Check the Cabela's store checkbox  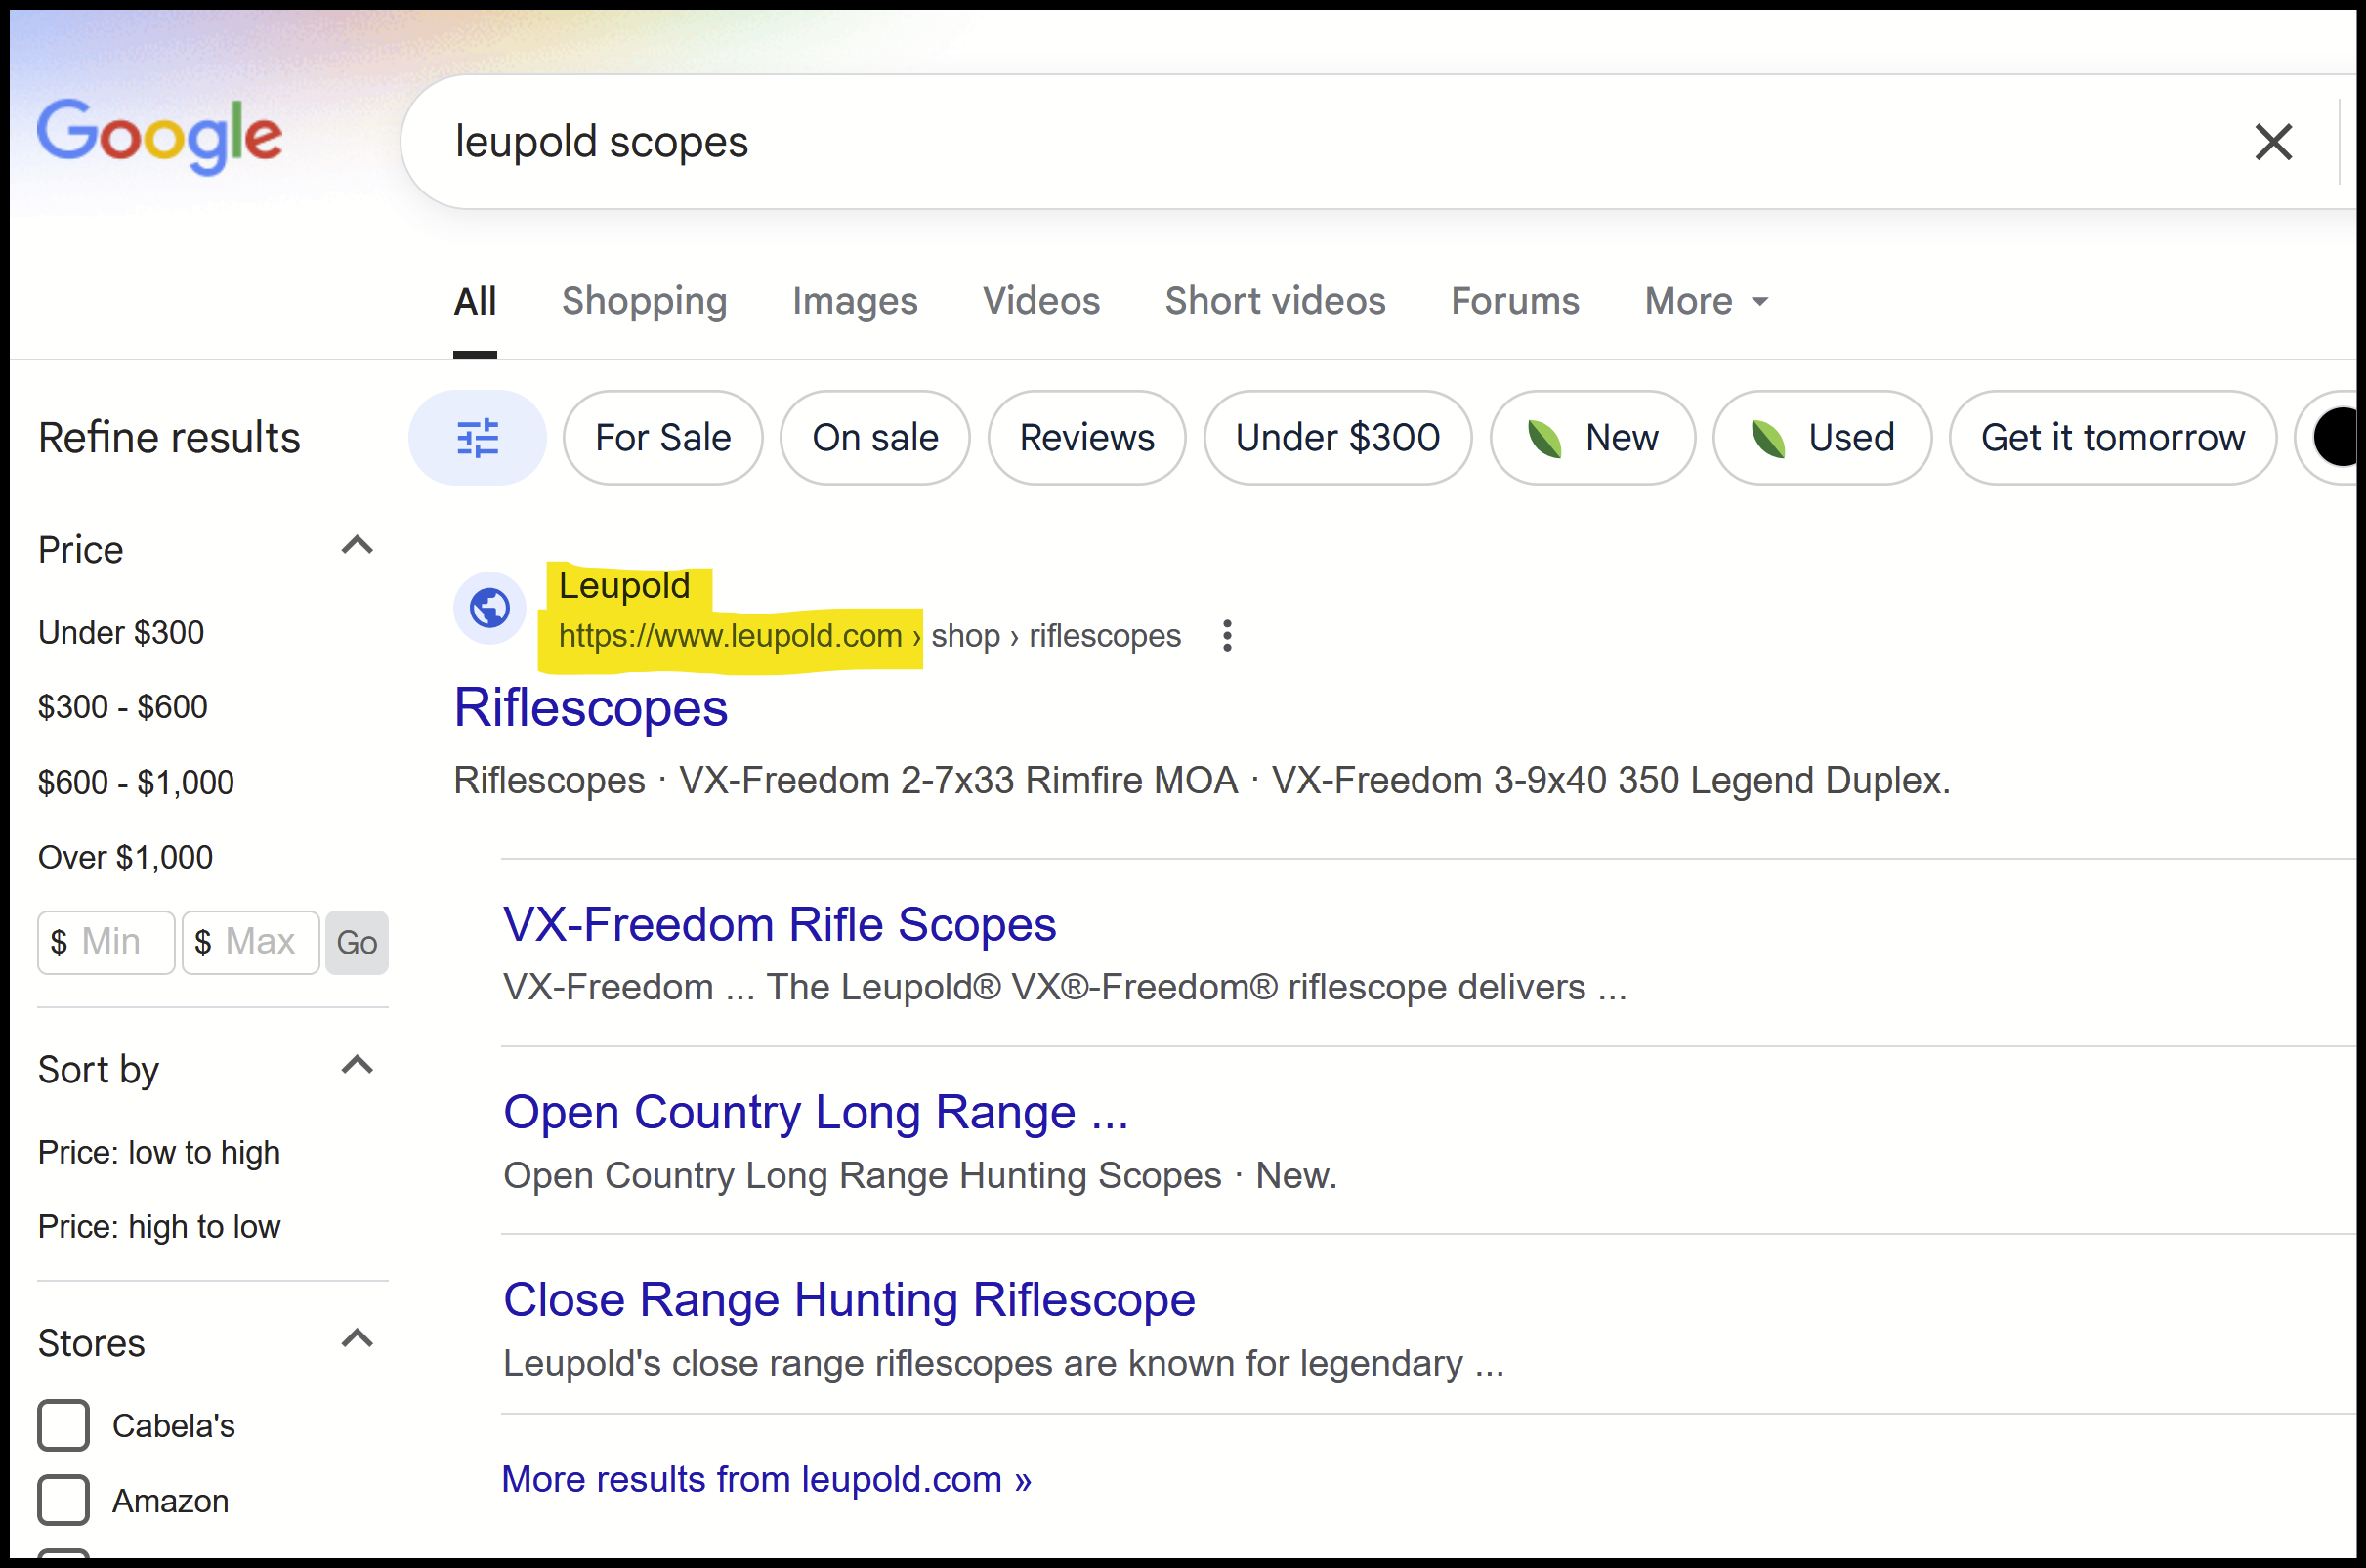64,1425
